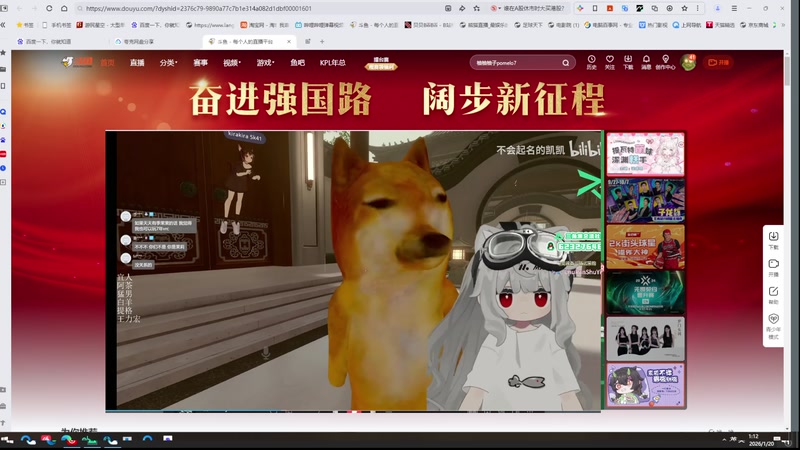Open the user avatar with badge

688,62
